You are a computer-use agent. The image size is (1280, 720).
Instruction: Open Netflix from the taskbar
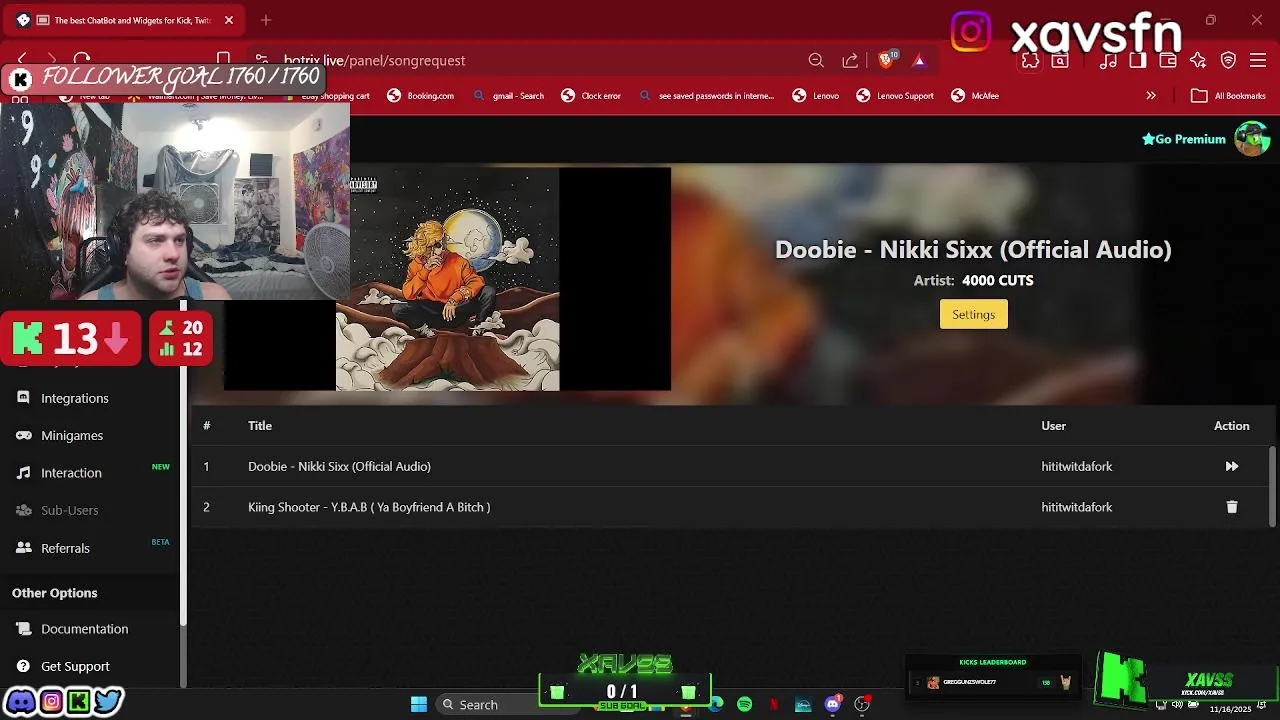[x=774, y=705]
